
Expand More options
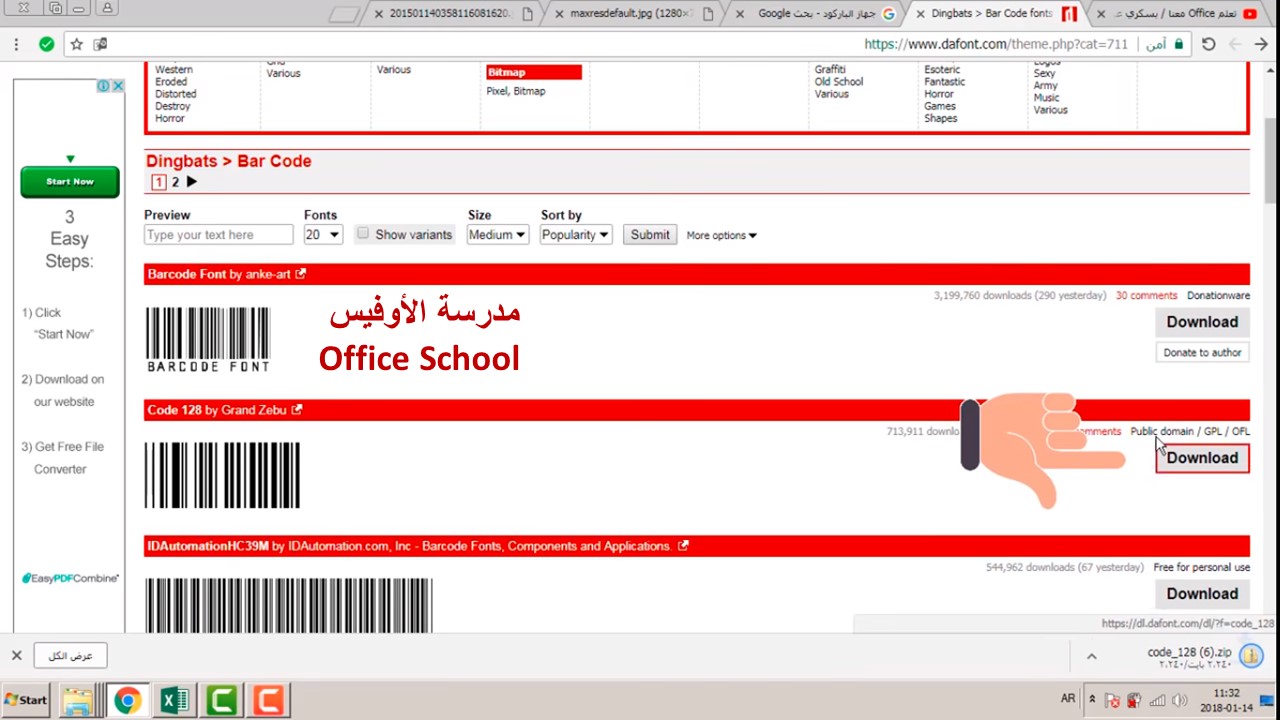coord(721,235)
